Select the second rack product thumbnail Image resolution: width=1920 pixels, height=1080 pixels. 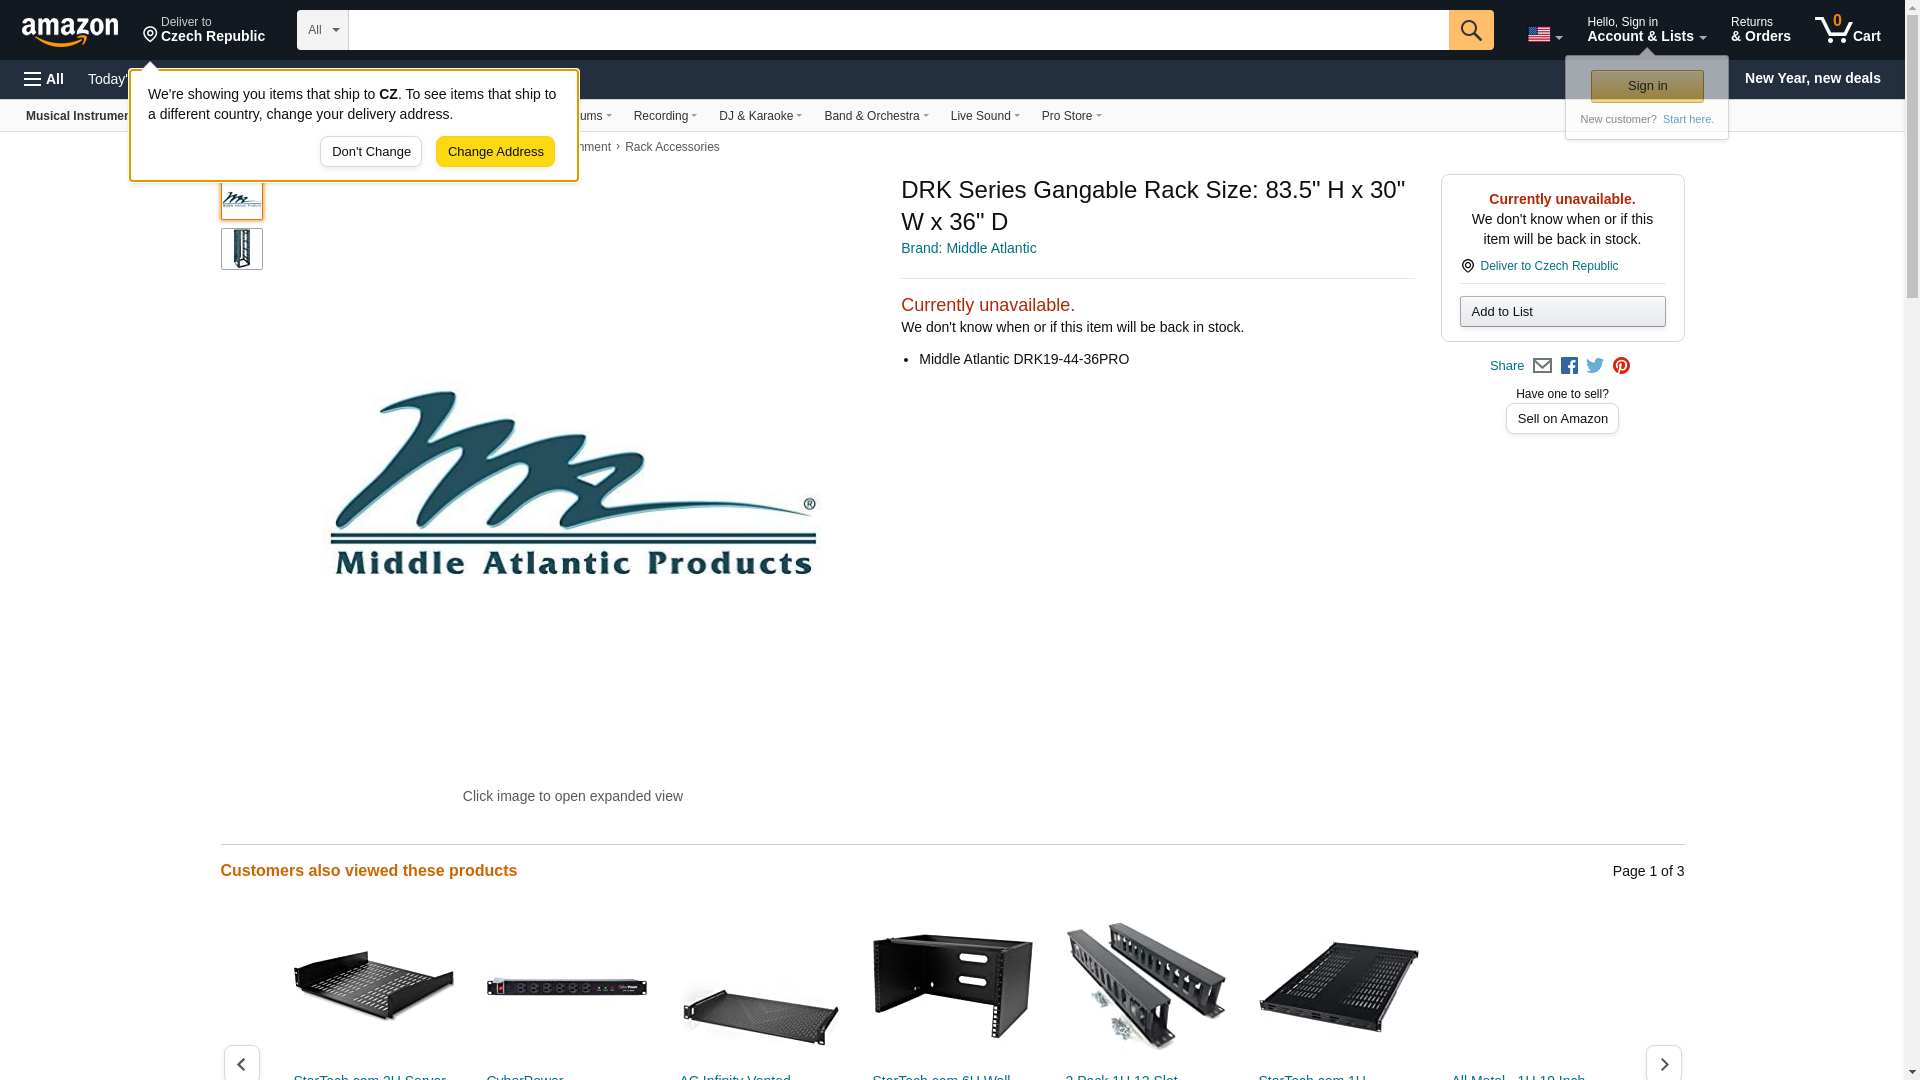pyautogui.click(x=242, y=249)
